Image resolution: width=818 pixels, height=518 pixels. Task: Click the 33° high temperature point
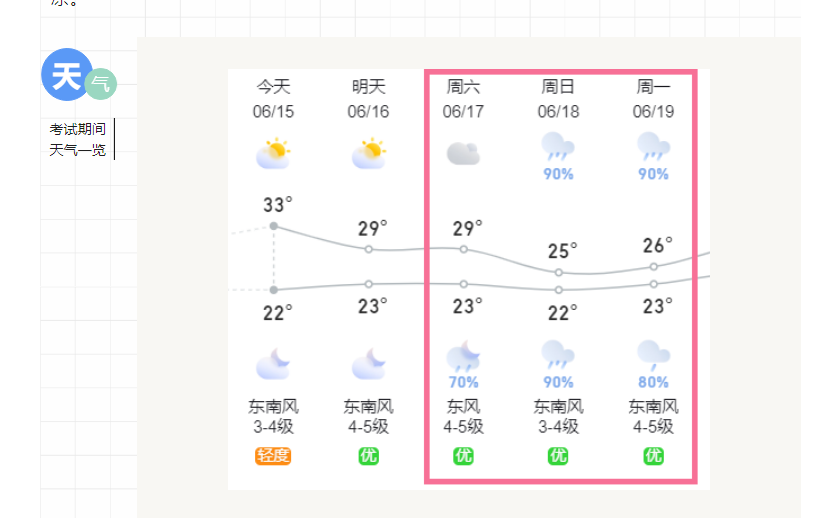coord(274,226)
